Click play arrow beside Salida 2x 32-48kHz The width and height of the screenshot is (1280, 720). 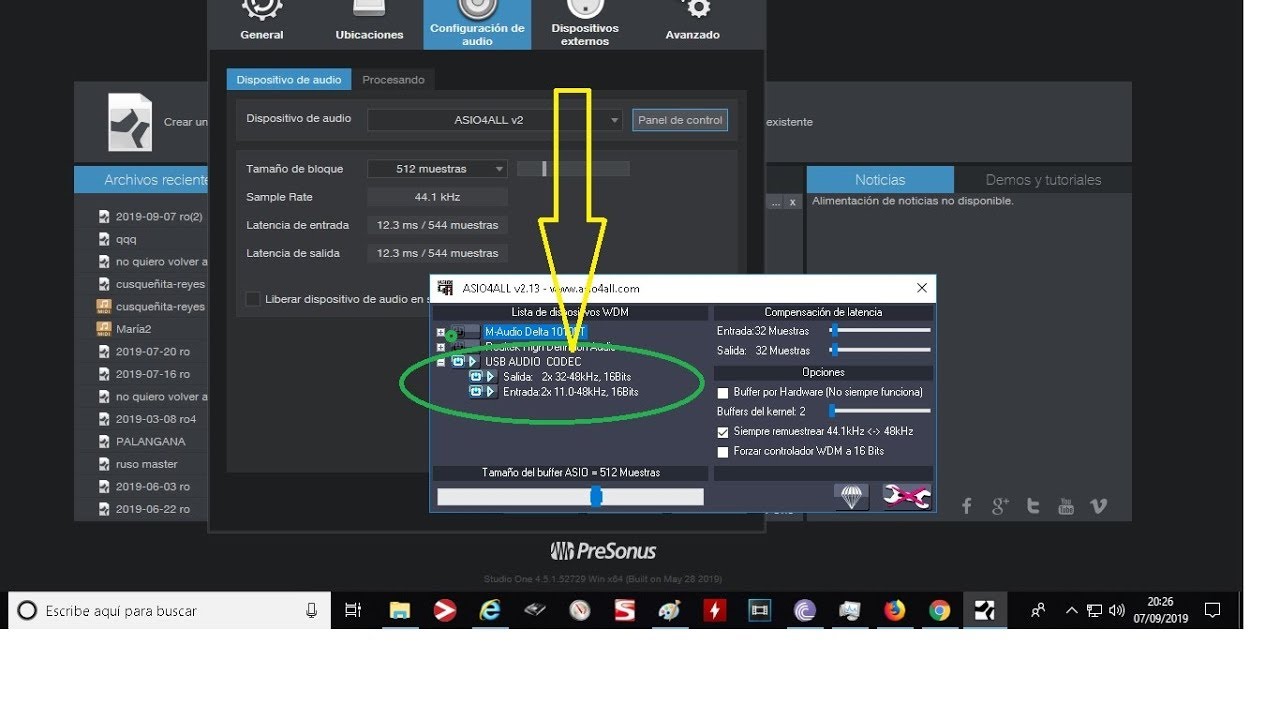click(491, 377)
